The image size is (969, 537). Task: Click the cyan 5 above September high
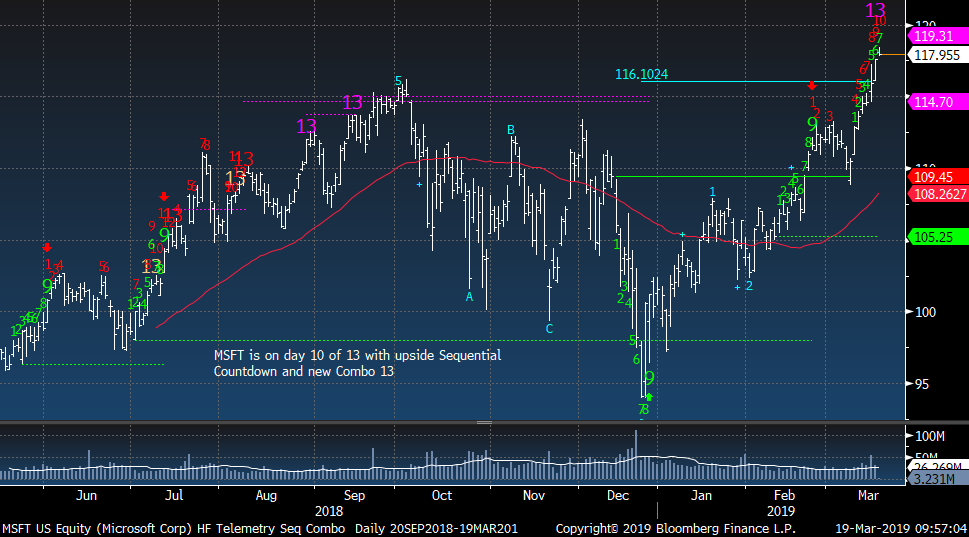pyautogui.click(x=398, y=81)
